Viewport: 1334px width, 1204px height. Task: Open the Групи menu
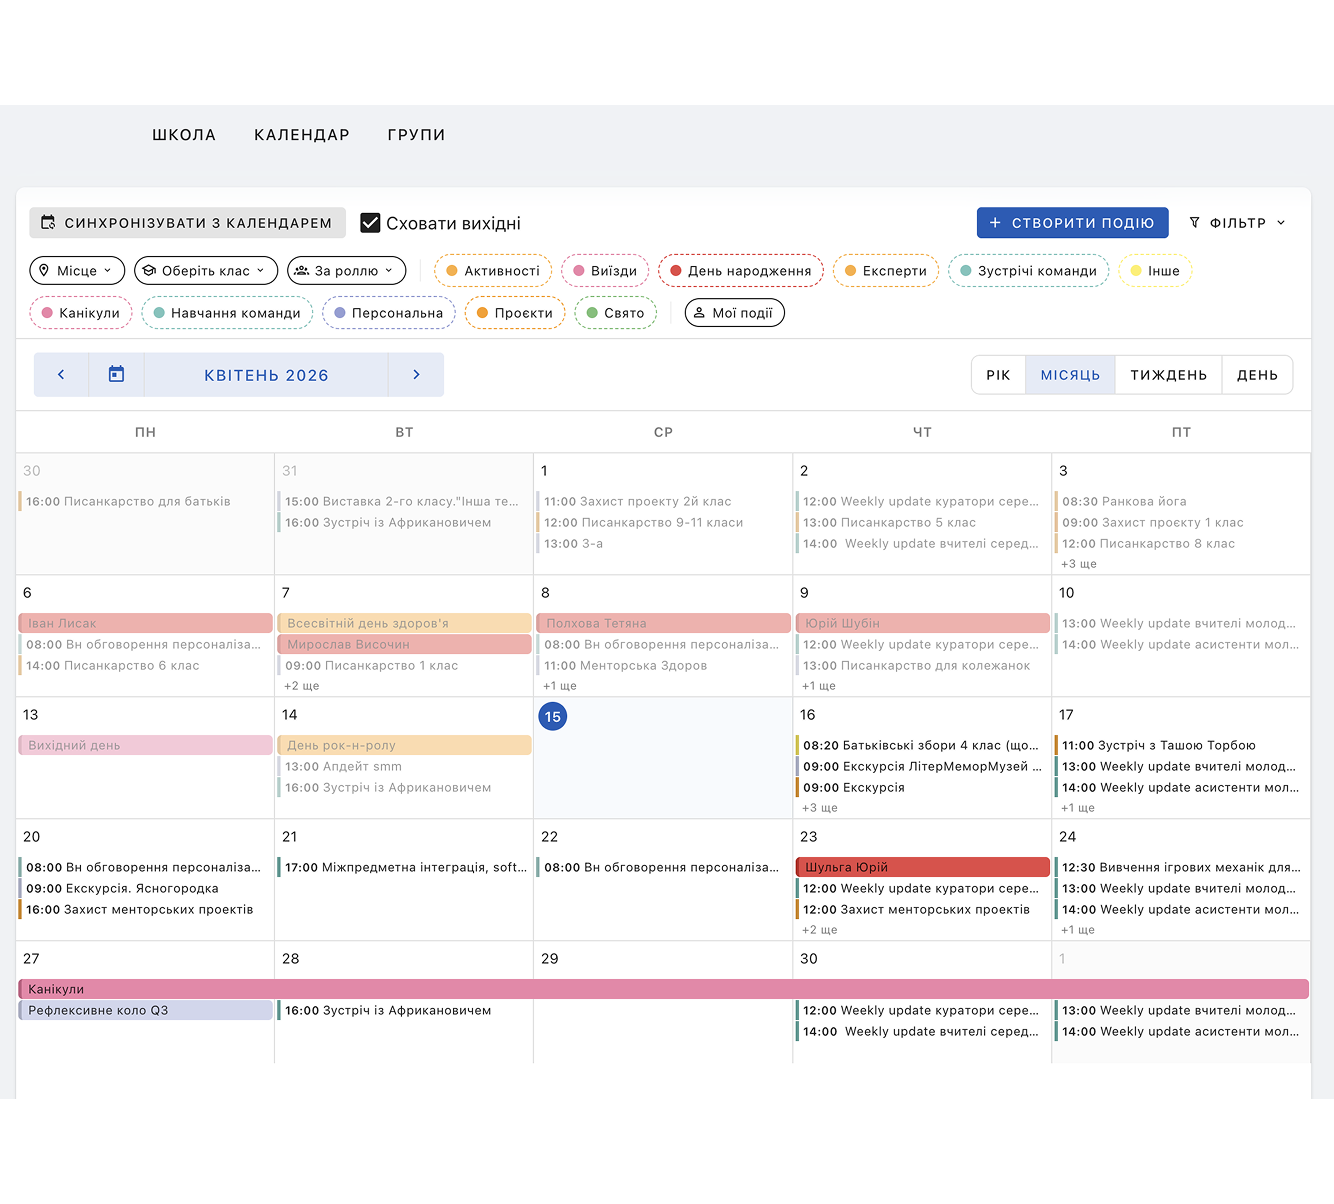[x=416, y=135]
